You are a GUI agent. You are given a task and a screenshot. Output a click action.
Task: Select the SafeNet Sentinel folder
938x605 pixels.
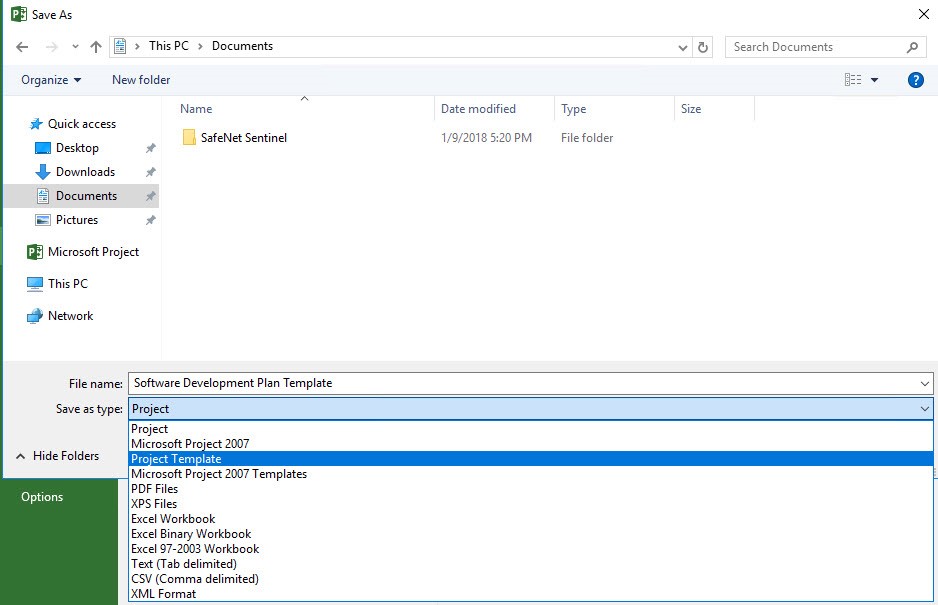point(243,138)
